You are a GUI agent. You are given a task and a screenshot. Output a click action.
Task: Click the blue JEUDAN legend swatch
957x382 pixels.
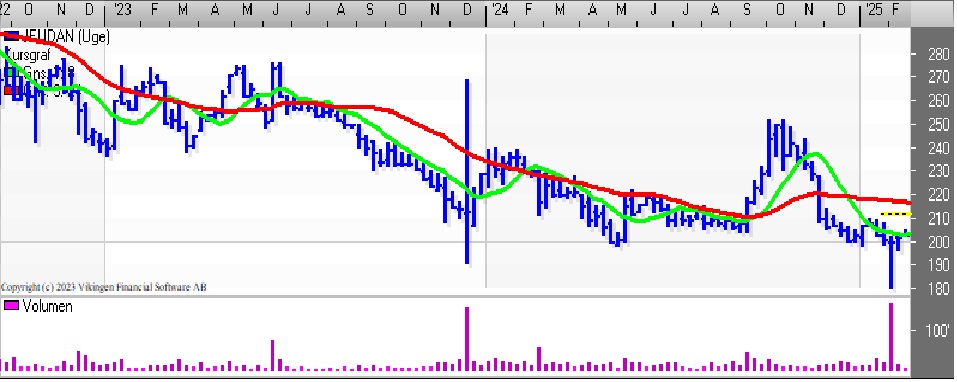click(12, 37)
